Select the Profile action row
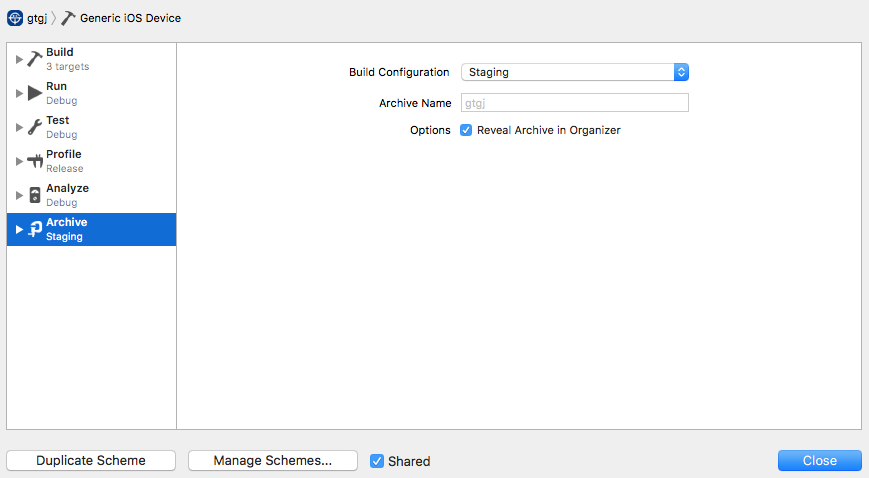The height and width of the screenshot is (478, 869). [x=91, y=161]
